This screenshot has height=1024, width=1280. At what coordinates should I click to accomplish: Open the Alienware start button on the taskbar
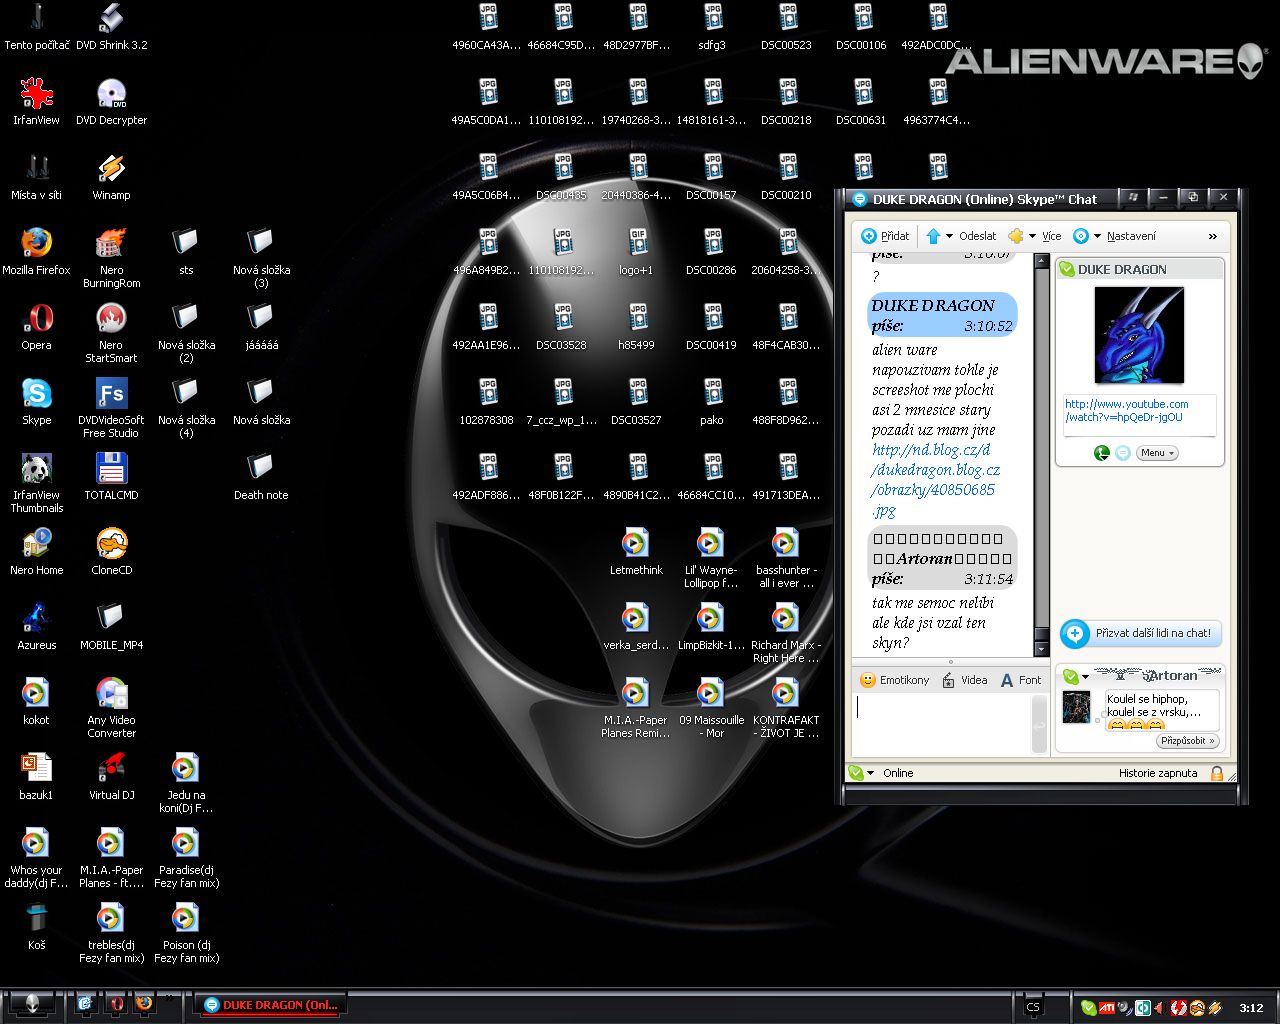(32, 1004)
